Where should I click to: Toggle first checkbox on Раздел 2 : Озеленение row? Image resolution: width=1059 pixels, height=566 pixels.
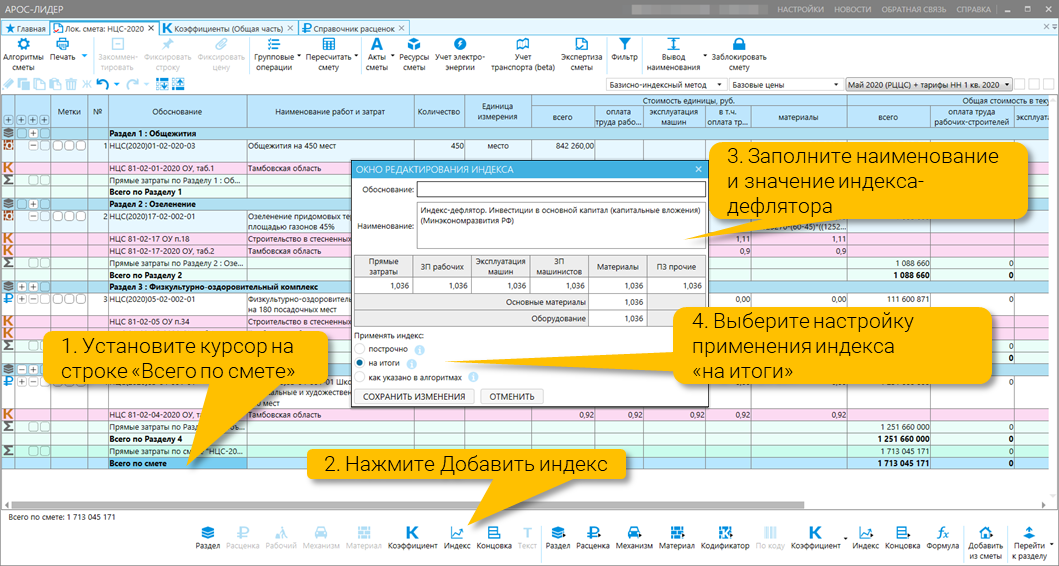tap(22, 204)
